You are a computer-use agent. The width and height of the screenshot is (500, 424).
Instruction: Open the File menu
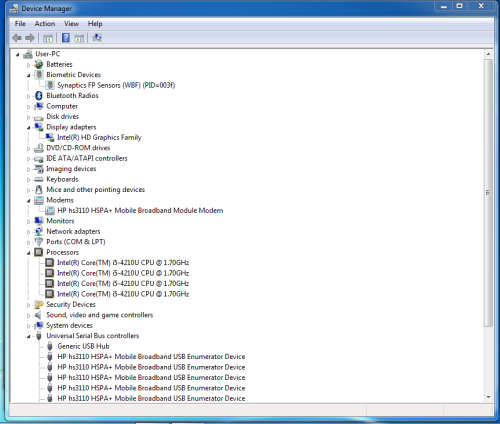[x=20, y=24]
